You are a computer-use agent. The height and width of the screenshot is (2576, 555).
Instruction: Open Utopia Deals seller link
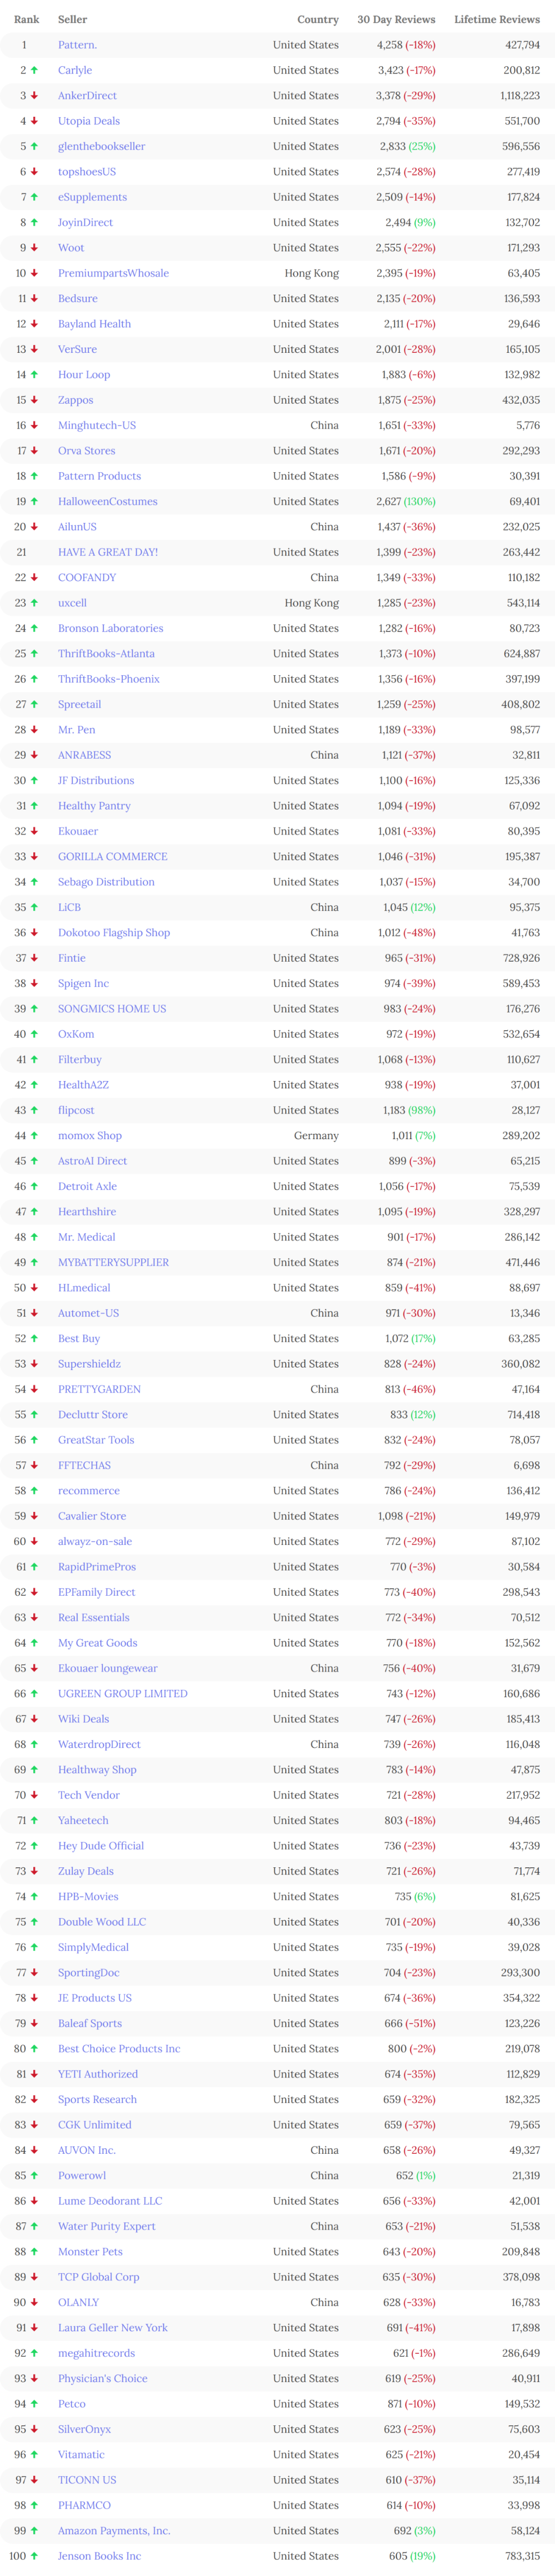coord(89,121)
